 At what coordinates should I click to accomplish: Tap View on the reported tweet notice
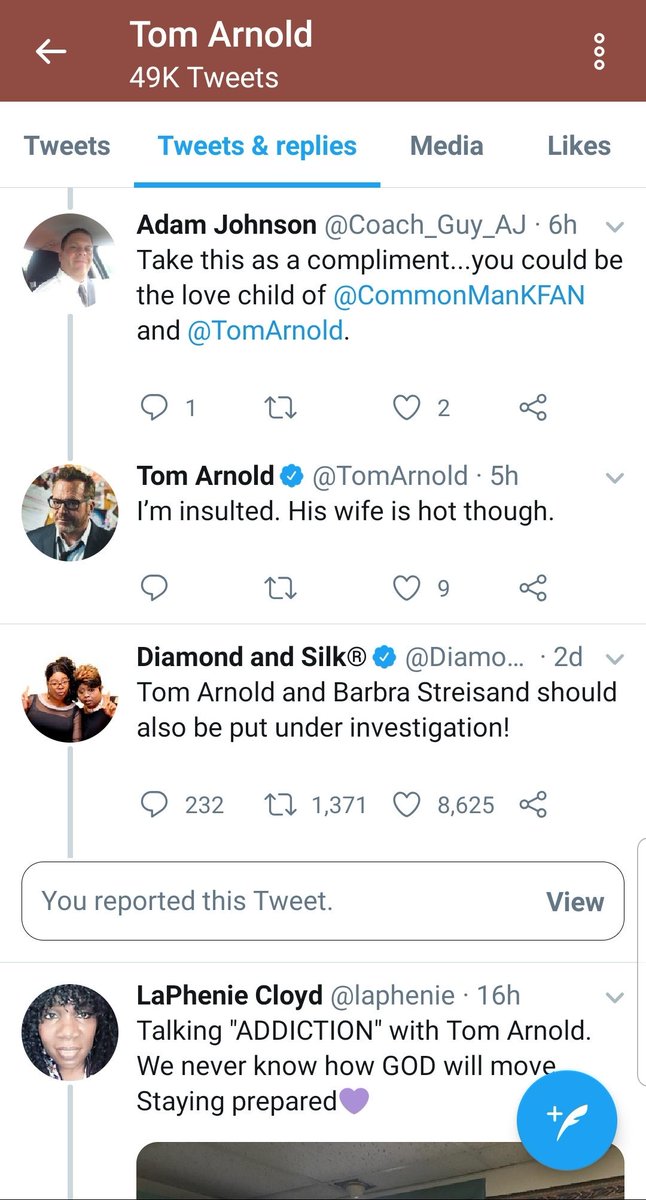(x=575, y=902)
